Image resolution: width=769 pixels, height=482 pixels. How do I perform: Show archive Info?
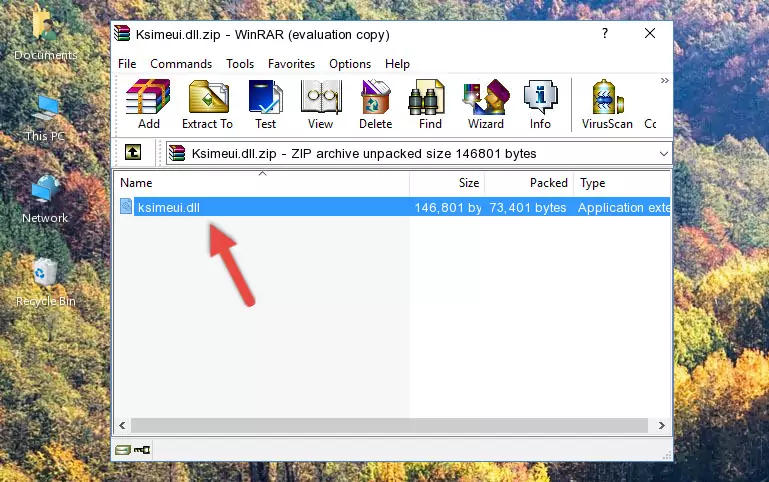point(540,104)
